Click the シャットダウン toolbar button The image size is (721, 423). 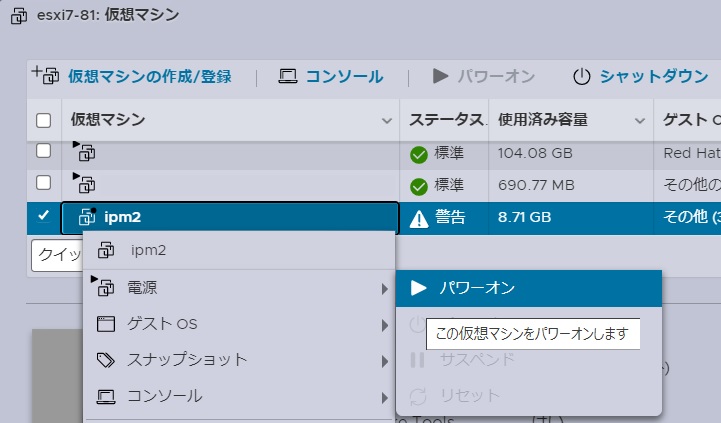tap(654, 76)
